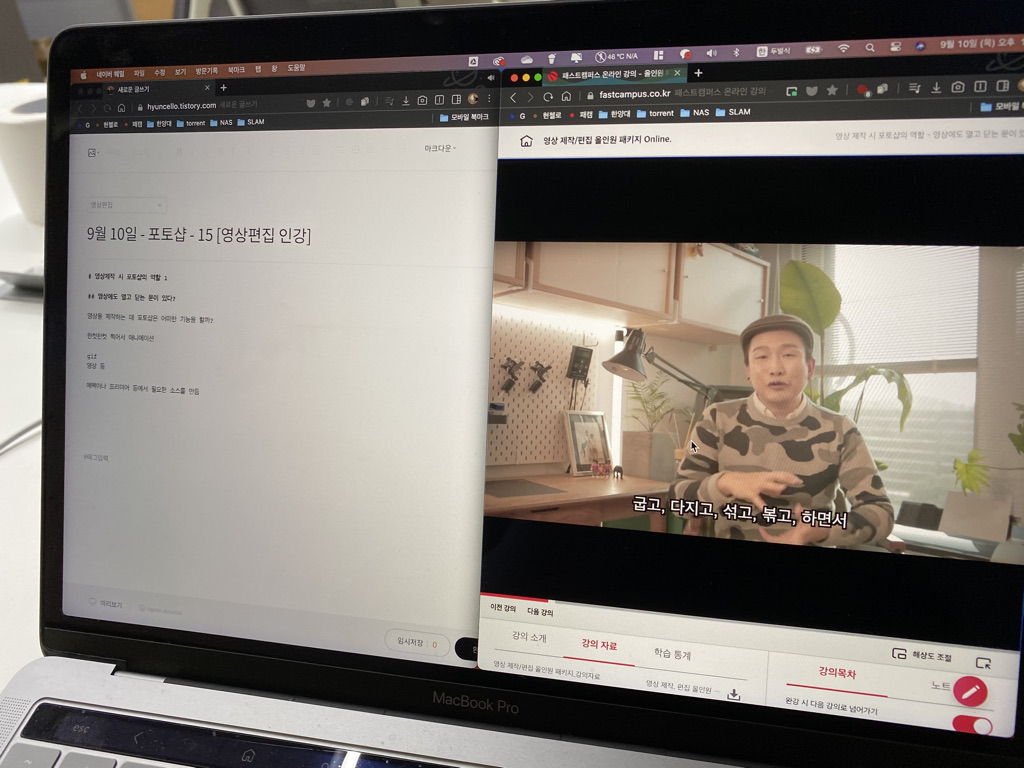Toggle 완강 시 다음 강의로 넘어가기 switch
This screenshot has height=768, width=1024.
[972, 724]
